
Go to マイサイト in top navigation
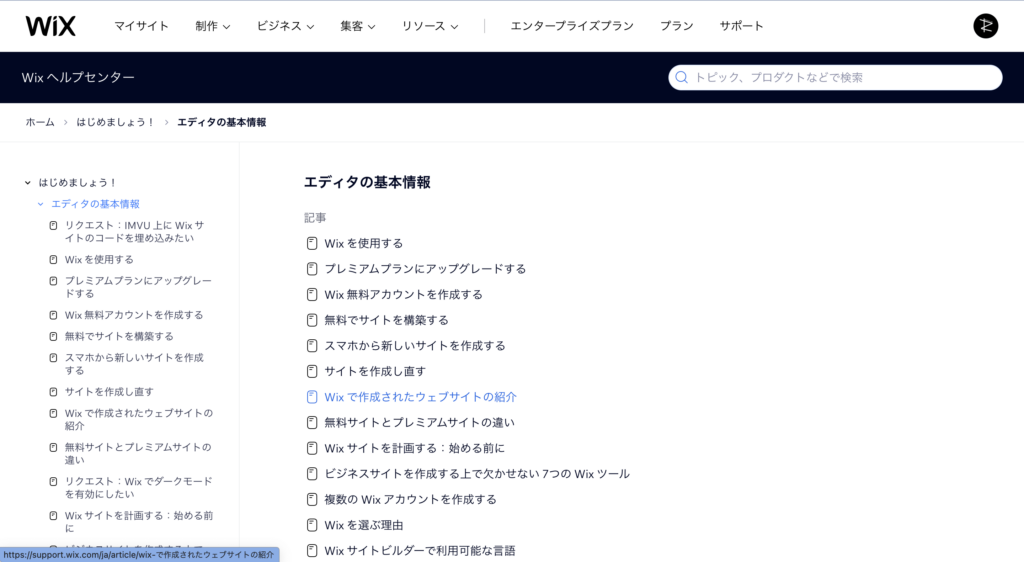141,26
